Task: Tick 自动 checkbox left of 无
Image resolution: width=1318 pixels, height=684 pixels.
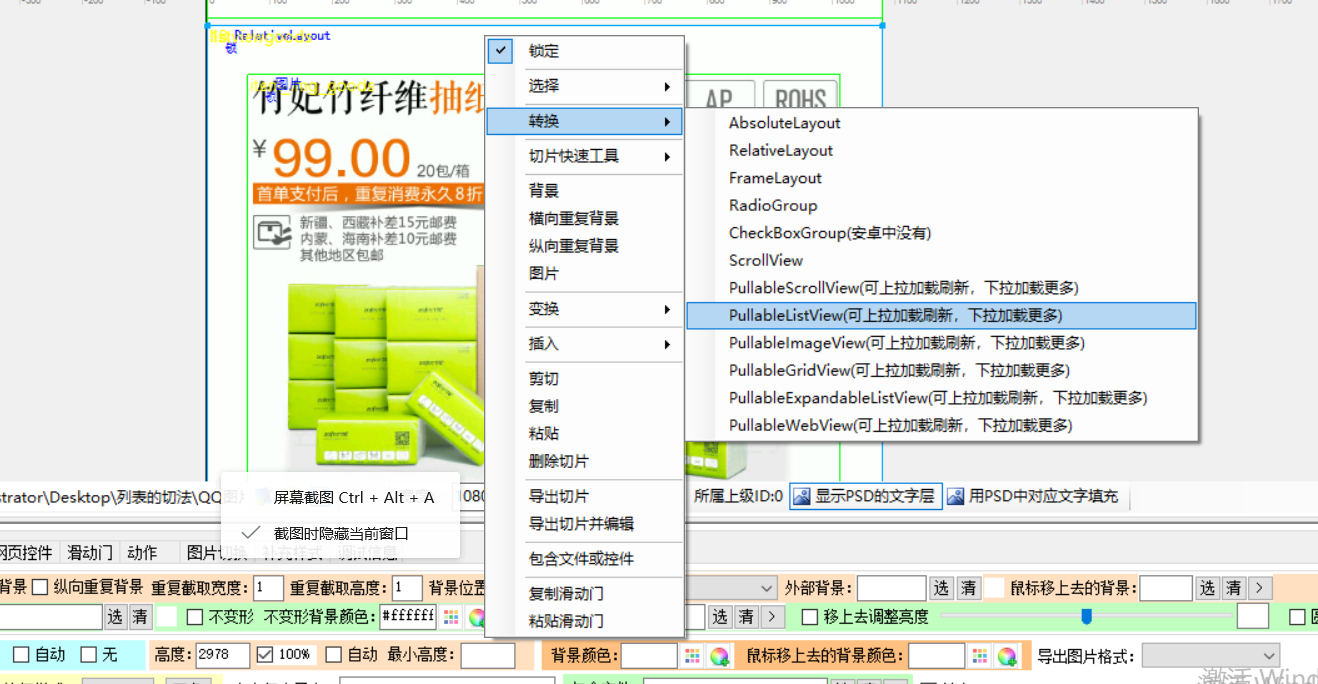Action: 21,656
